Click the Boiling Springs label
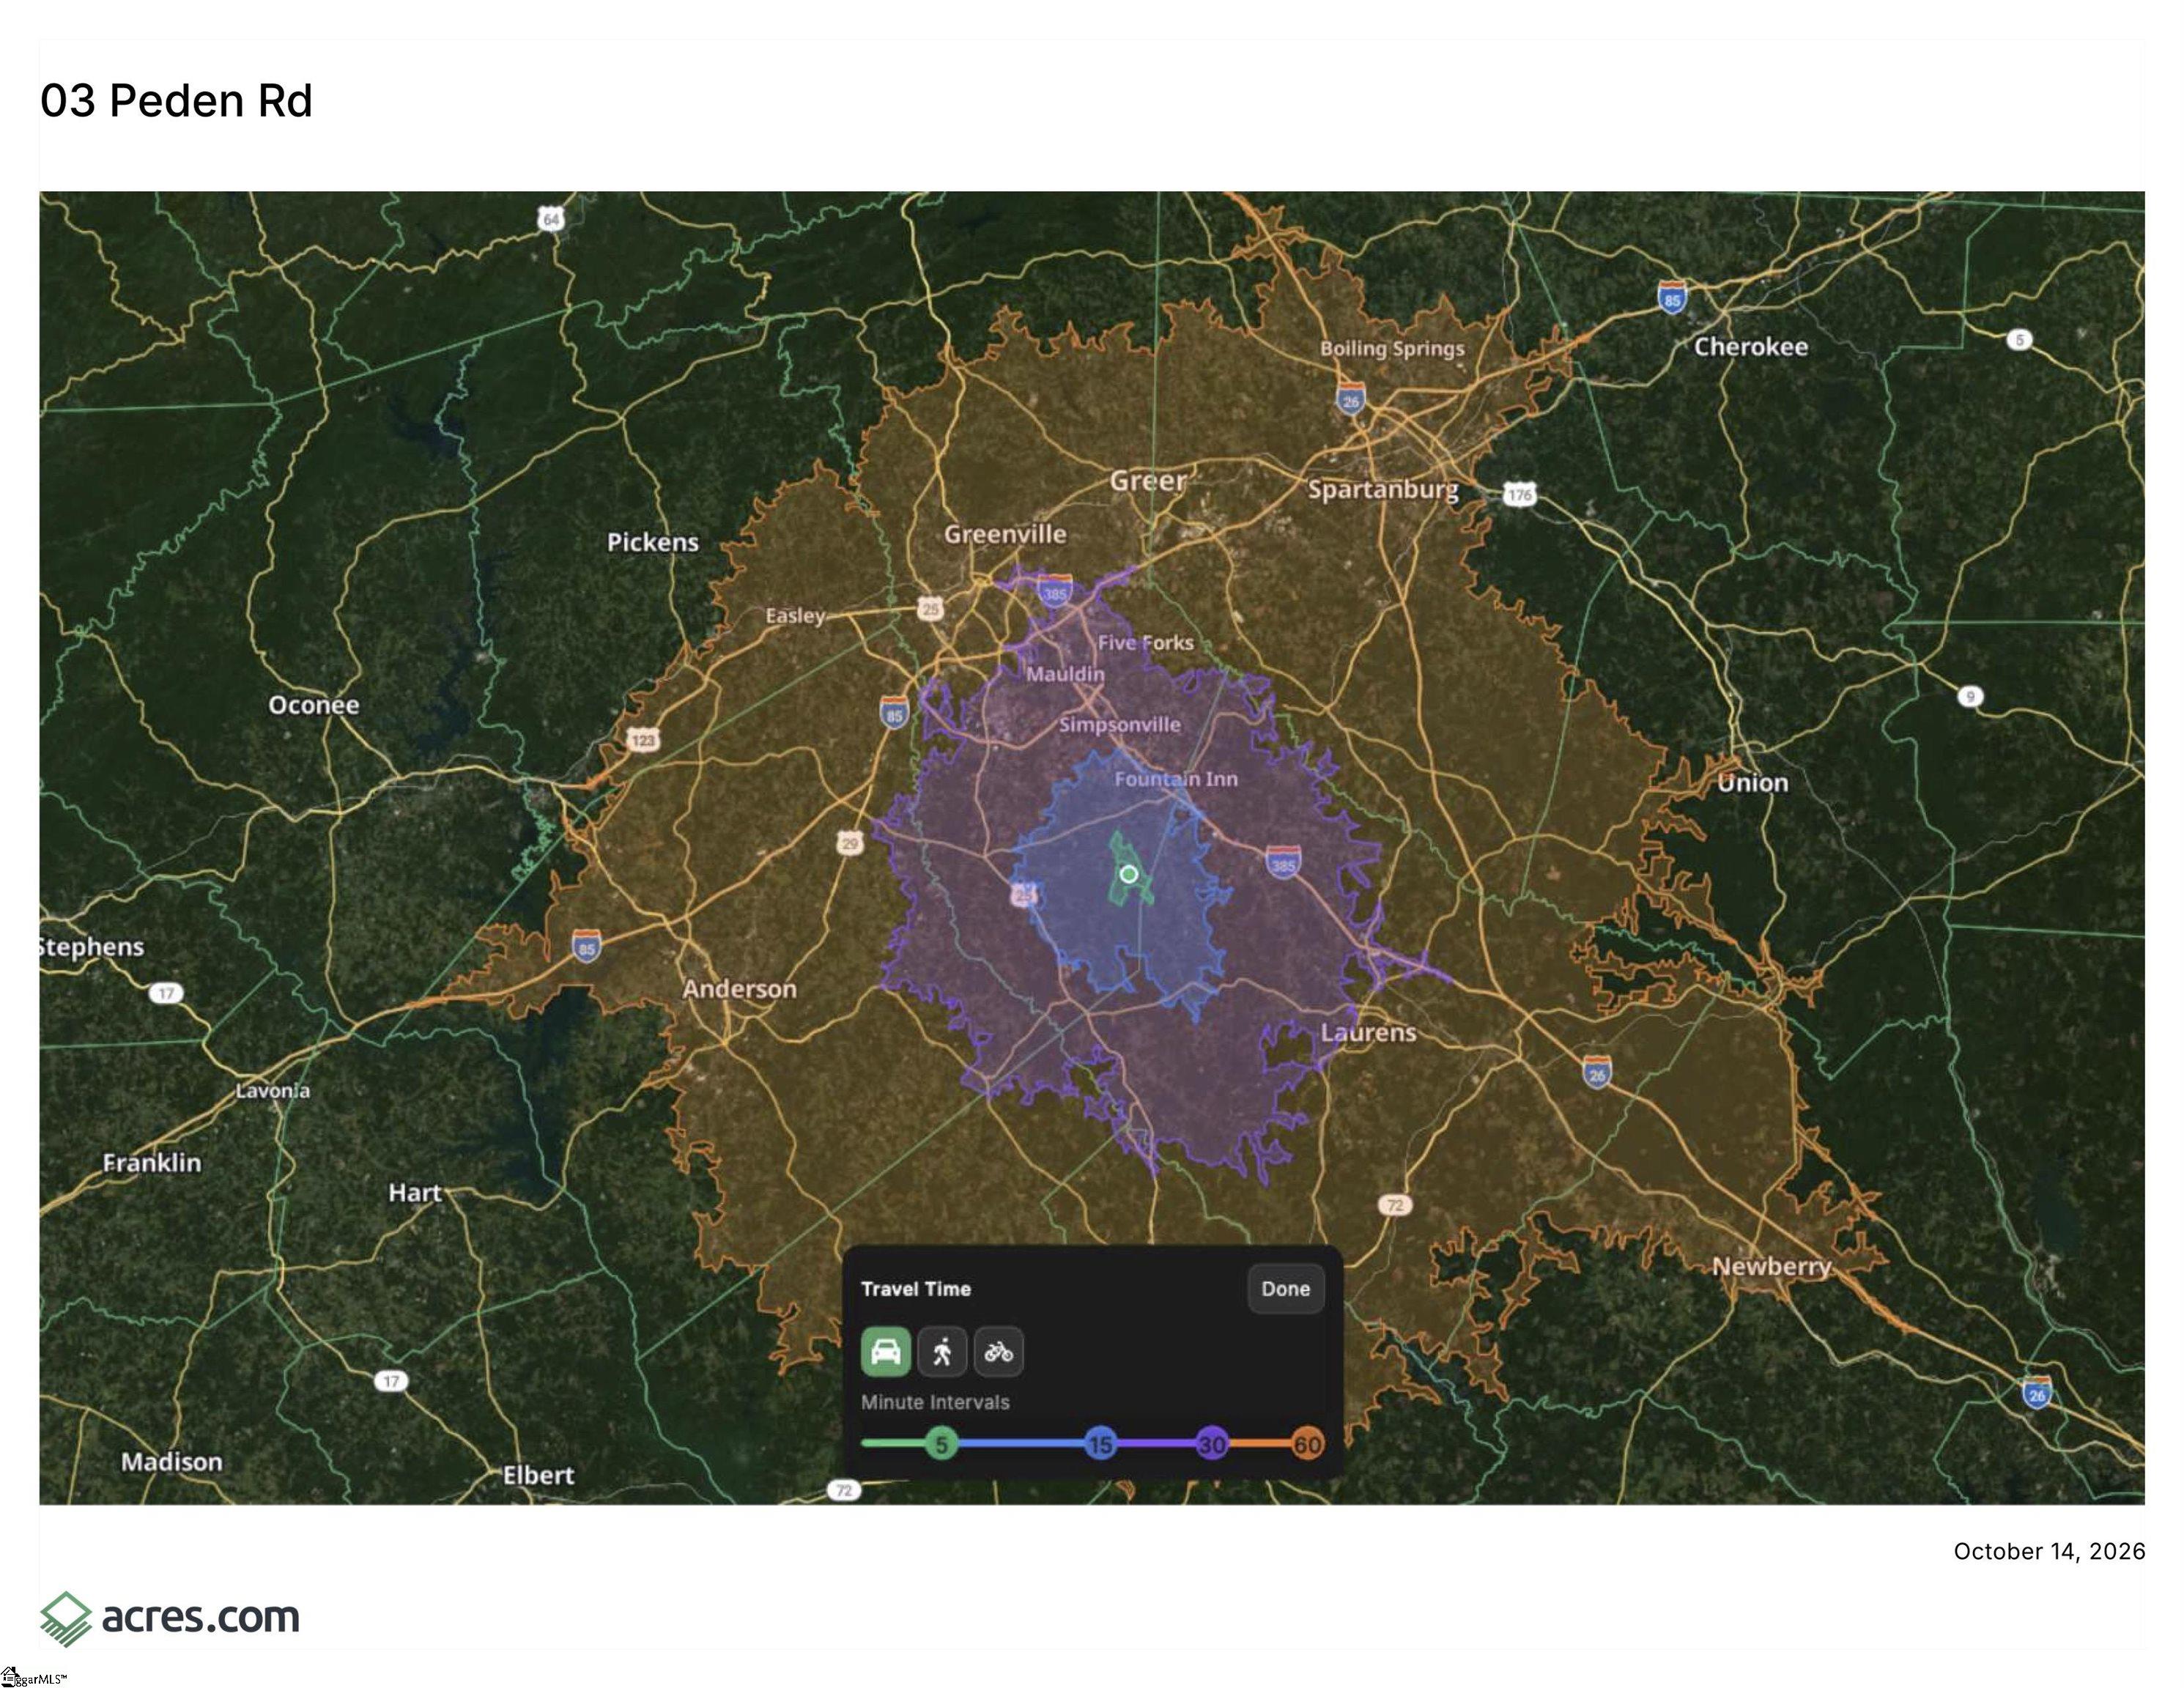Image resolution: width=2184 pixels, height=1688 pixels. click(x=1392, y=348)
